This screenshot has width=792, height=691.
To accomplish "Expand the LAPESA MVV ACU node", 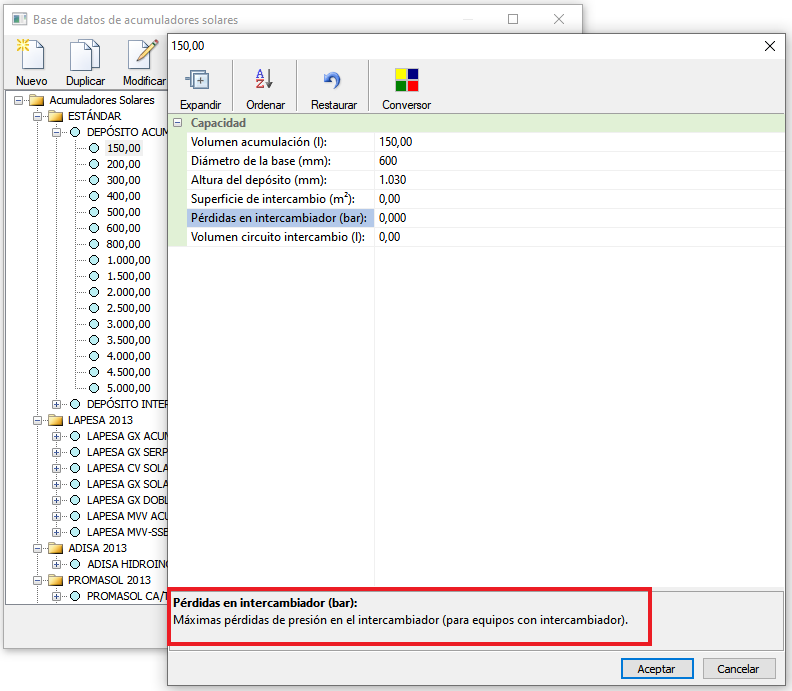I will (57, 516).
